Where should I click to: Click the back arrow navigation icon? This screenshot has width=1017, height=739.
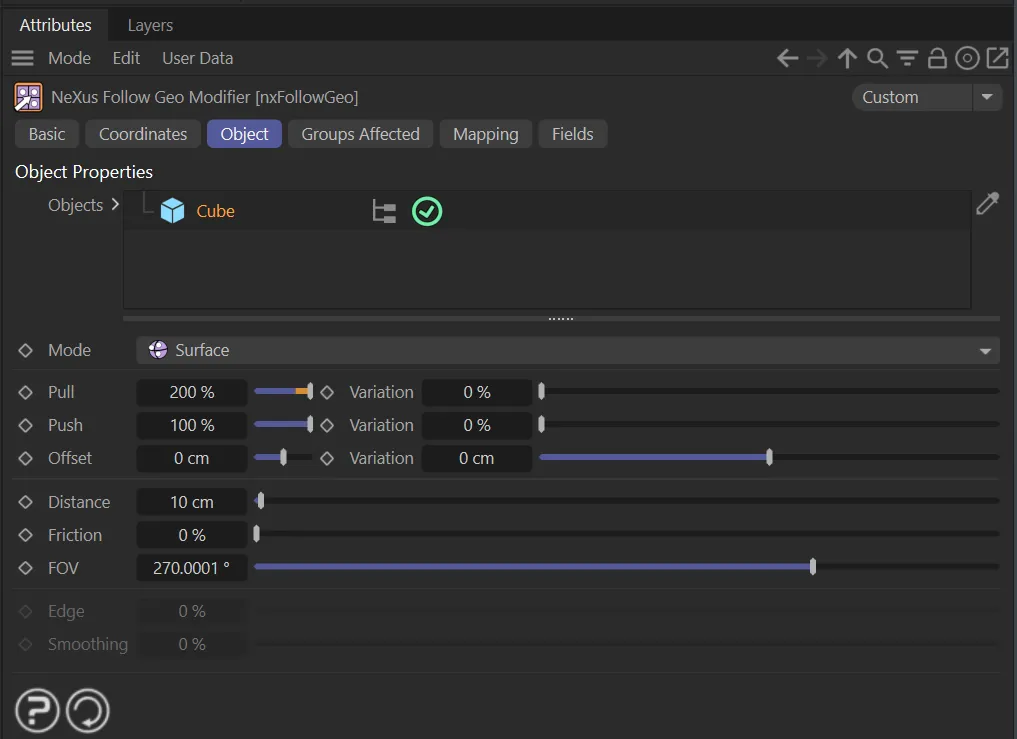coord(788,59)
